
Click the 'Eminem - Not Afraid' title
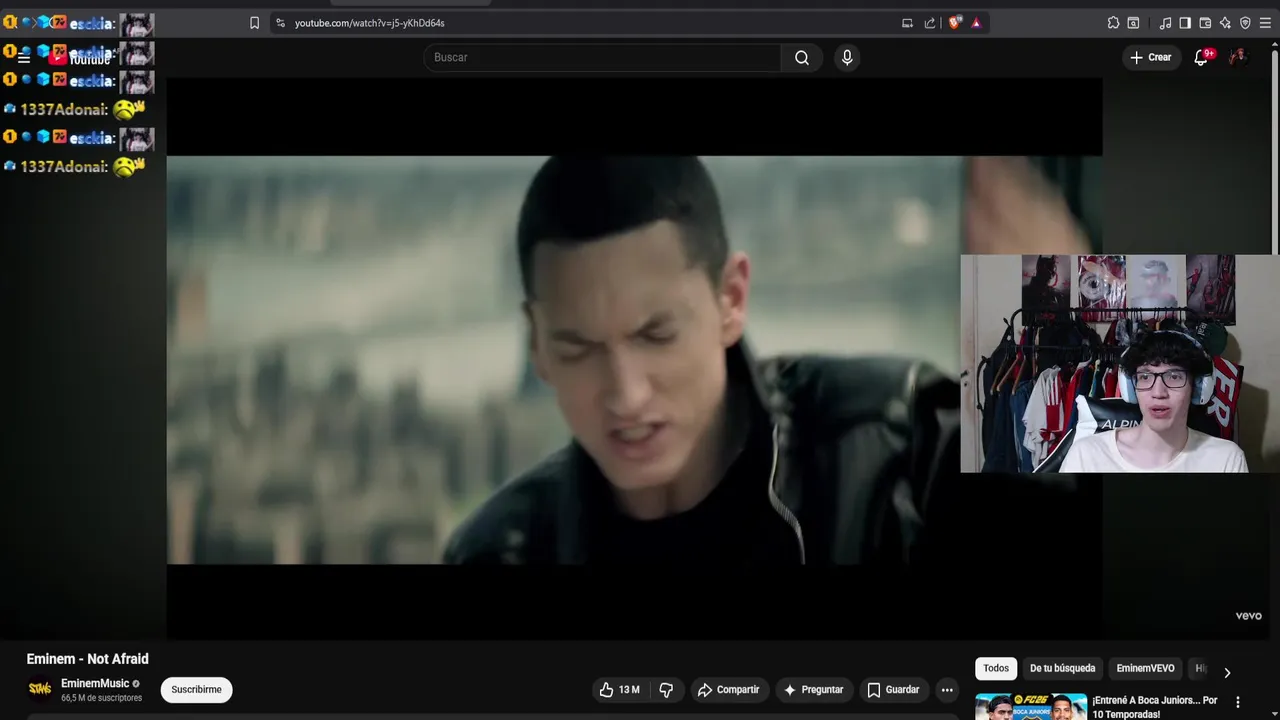pyautogui.click(x=87, y=659)
